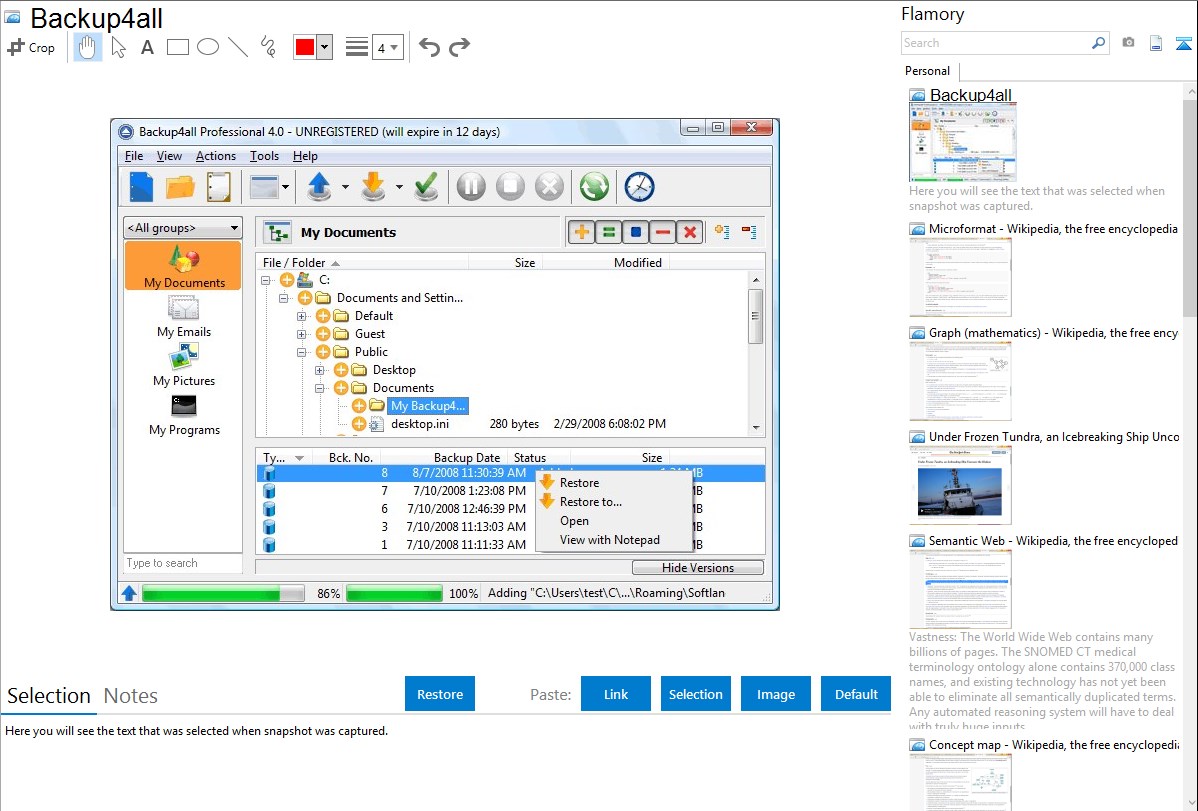Screen dimensions: 1198x811
Task: Switch to the Personal tab
Action: tap(927, 71)
